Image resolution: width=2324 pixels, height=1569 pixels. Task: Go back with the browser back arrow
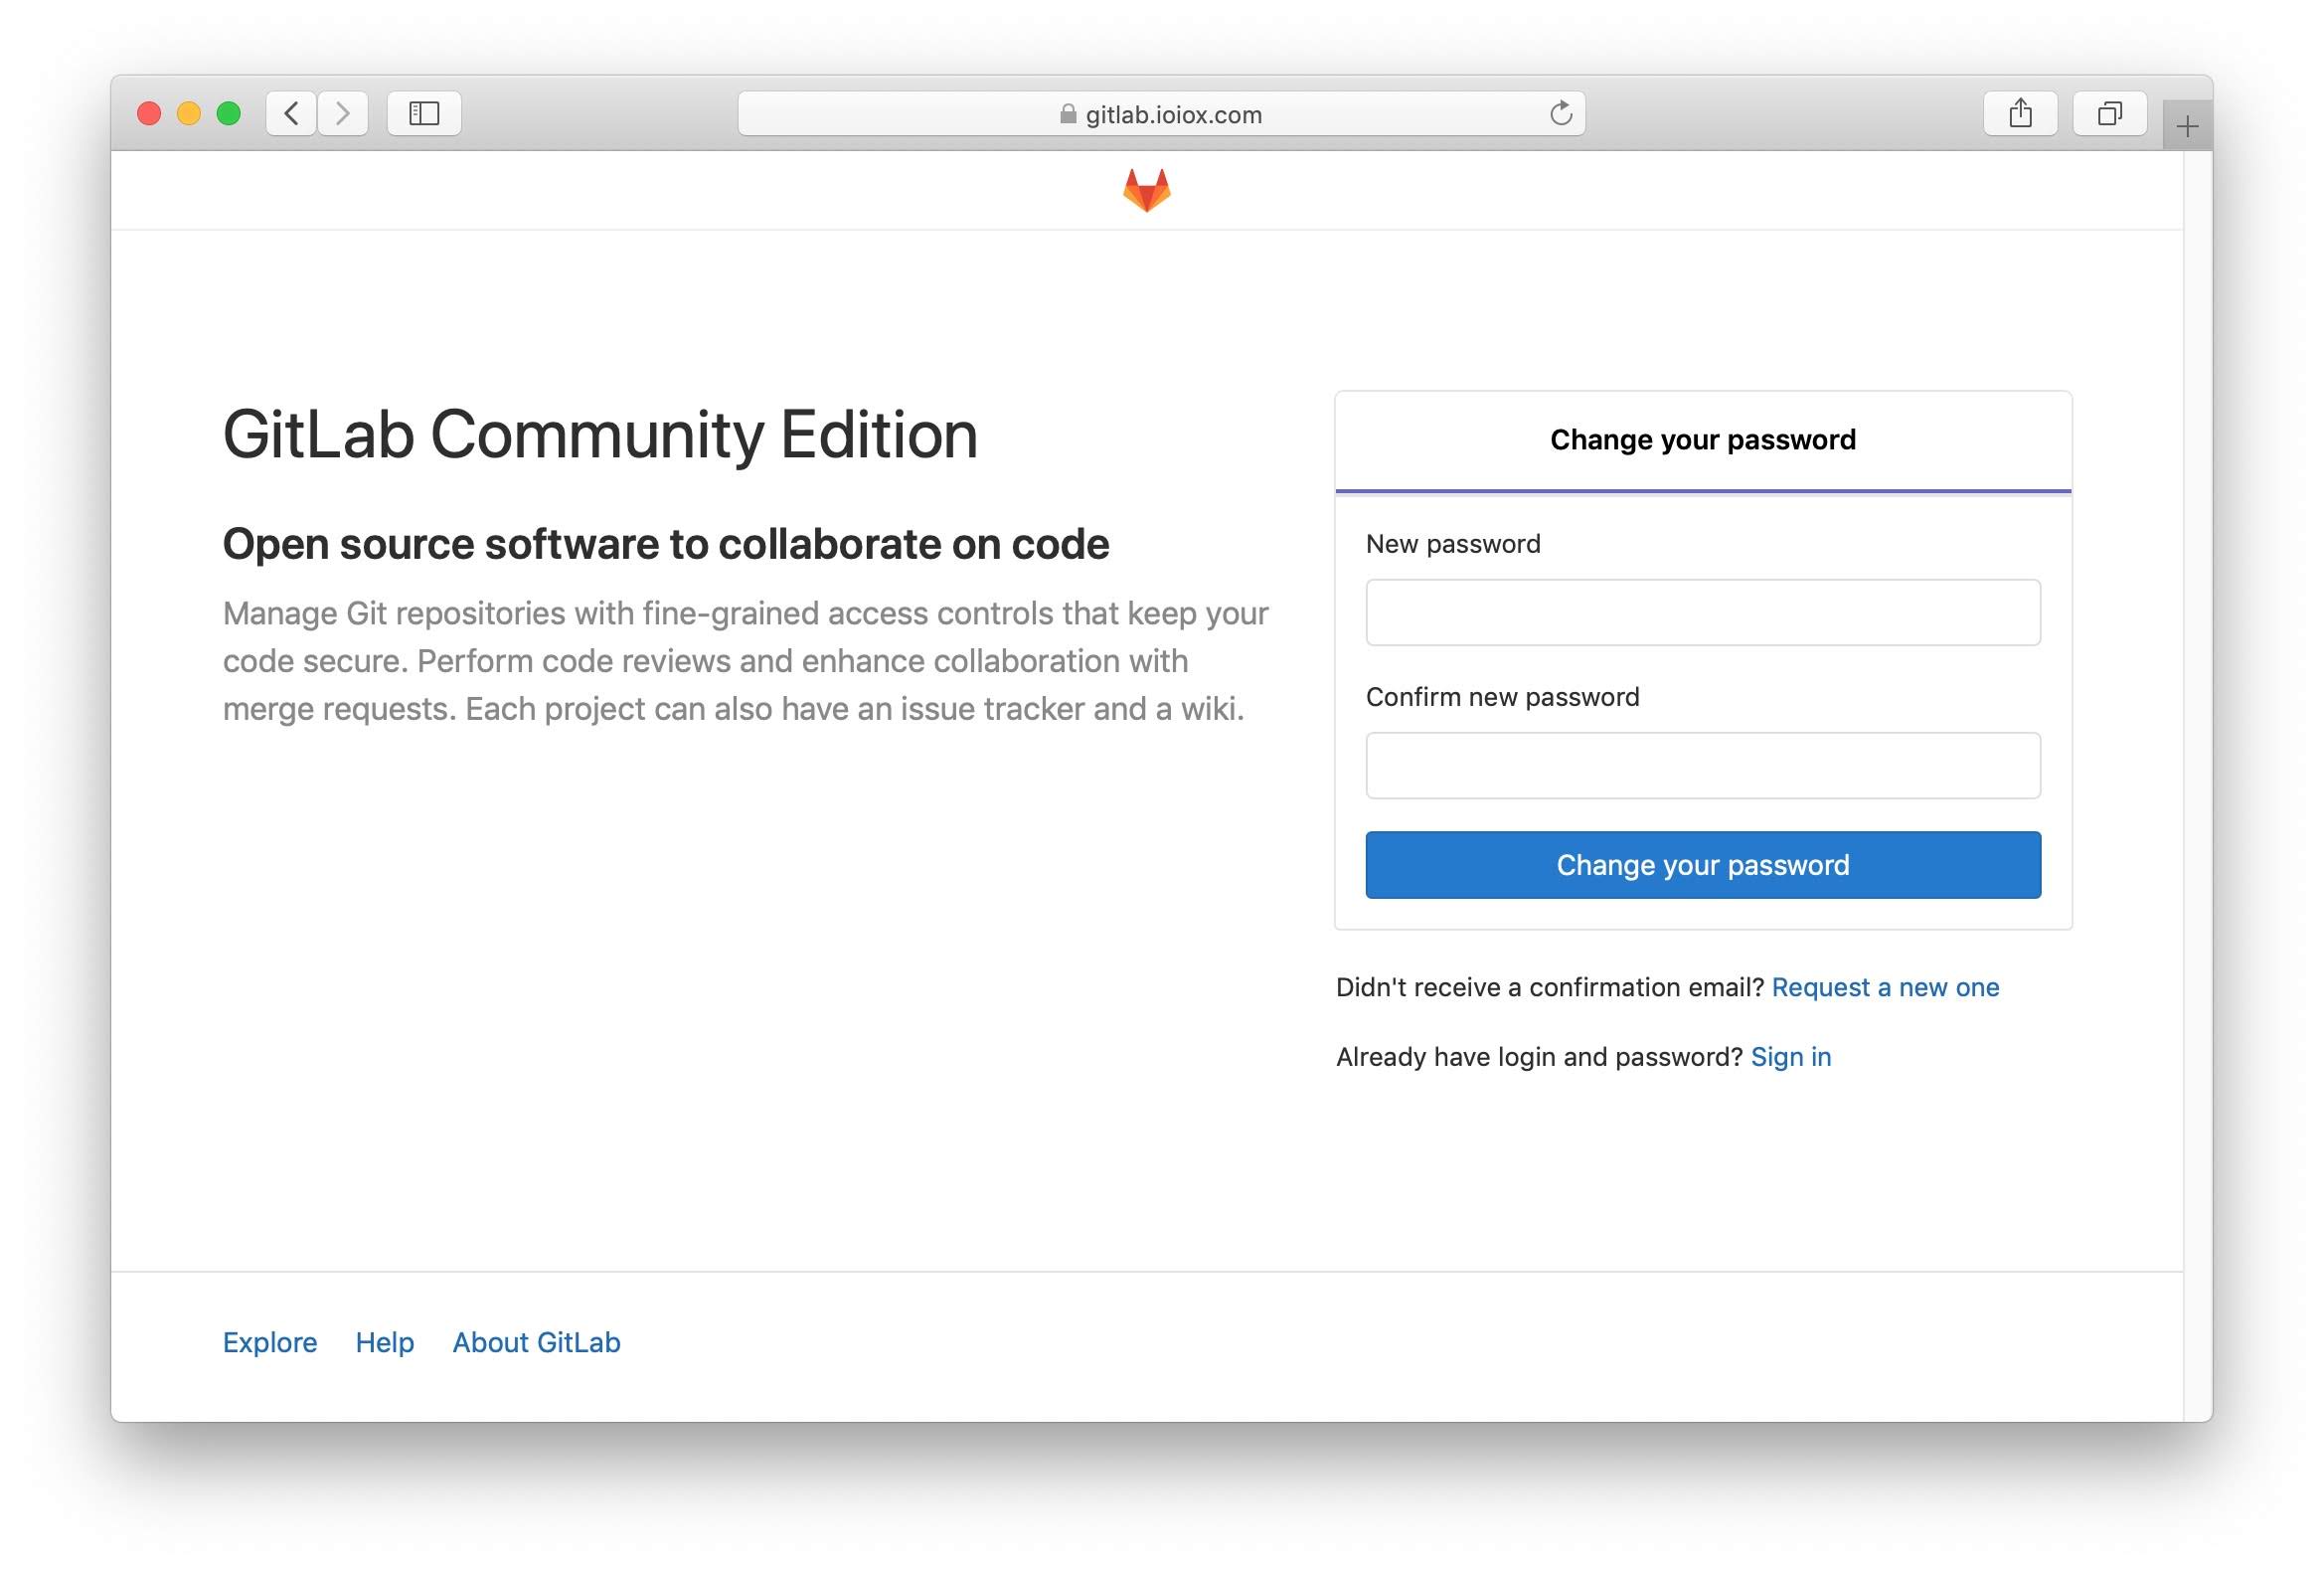[x=291, y=113]
